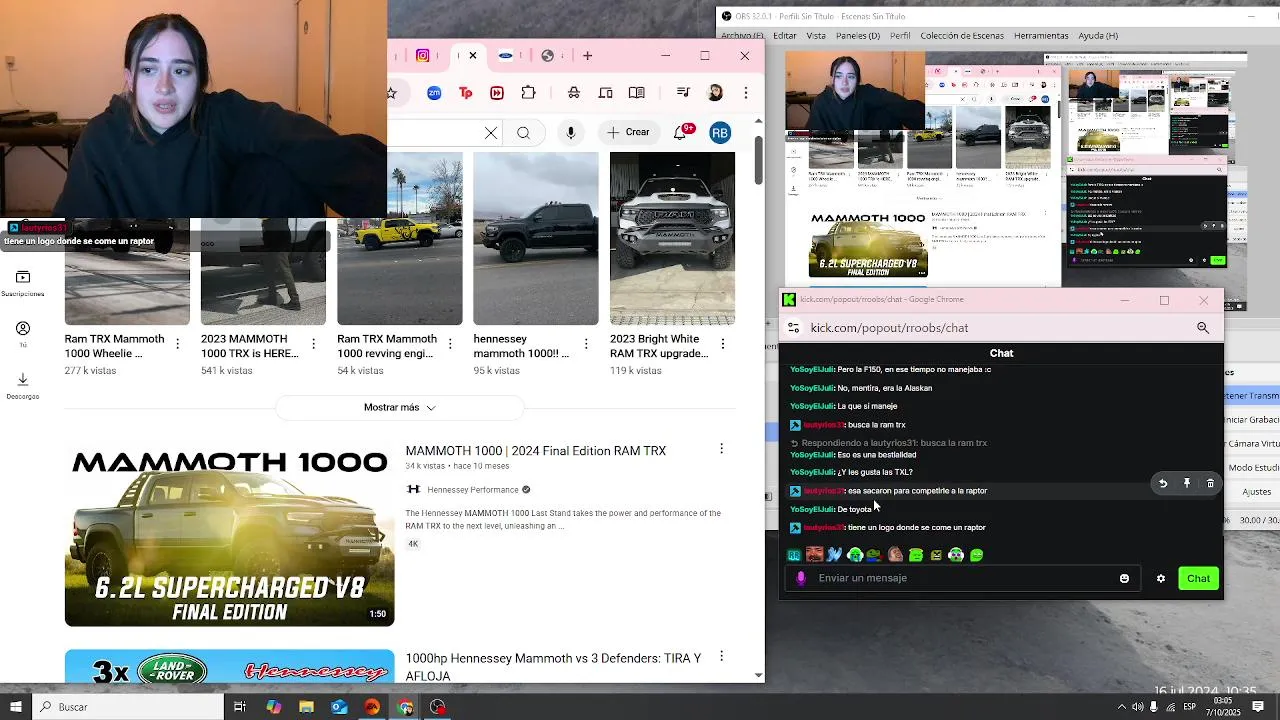This screenshot has width=1280, height=720.
Task: Reply to the highlighted chat message
Action: (x=1163, y=484)
